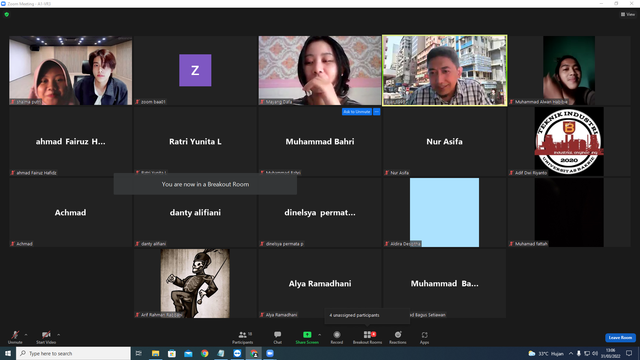640x360 pixels.
Task: Open File Explorer from taskbar
Action: point(156,353)
